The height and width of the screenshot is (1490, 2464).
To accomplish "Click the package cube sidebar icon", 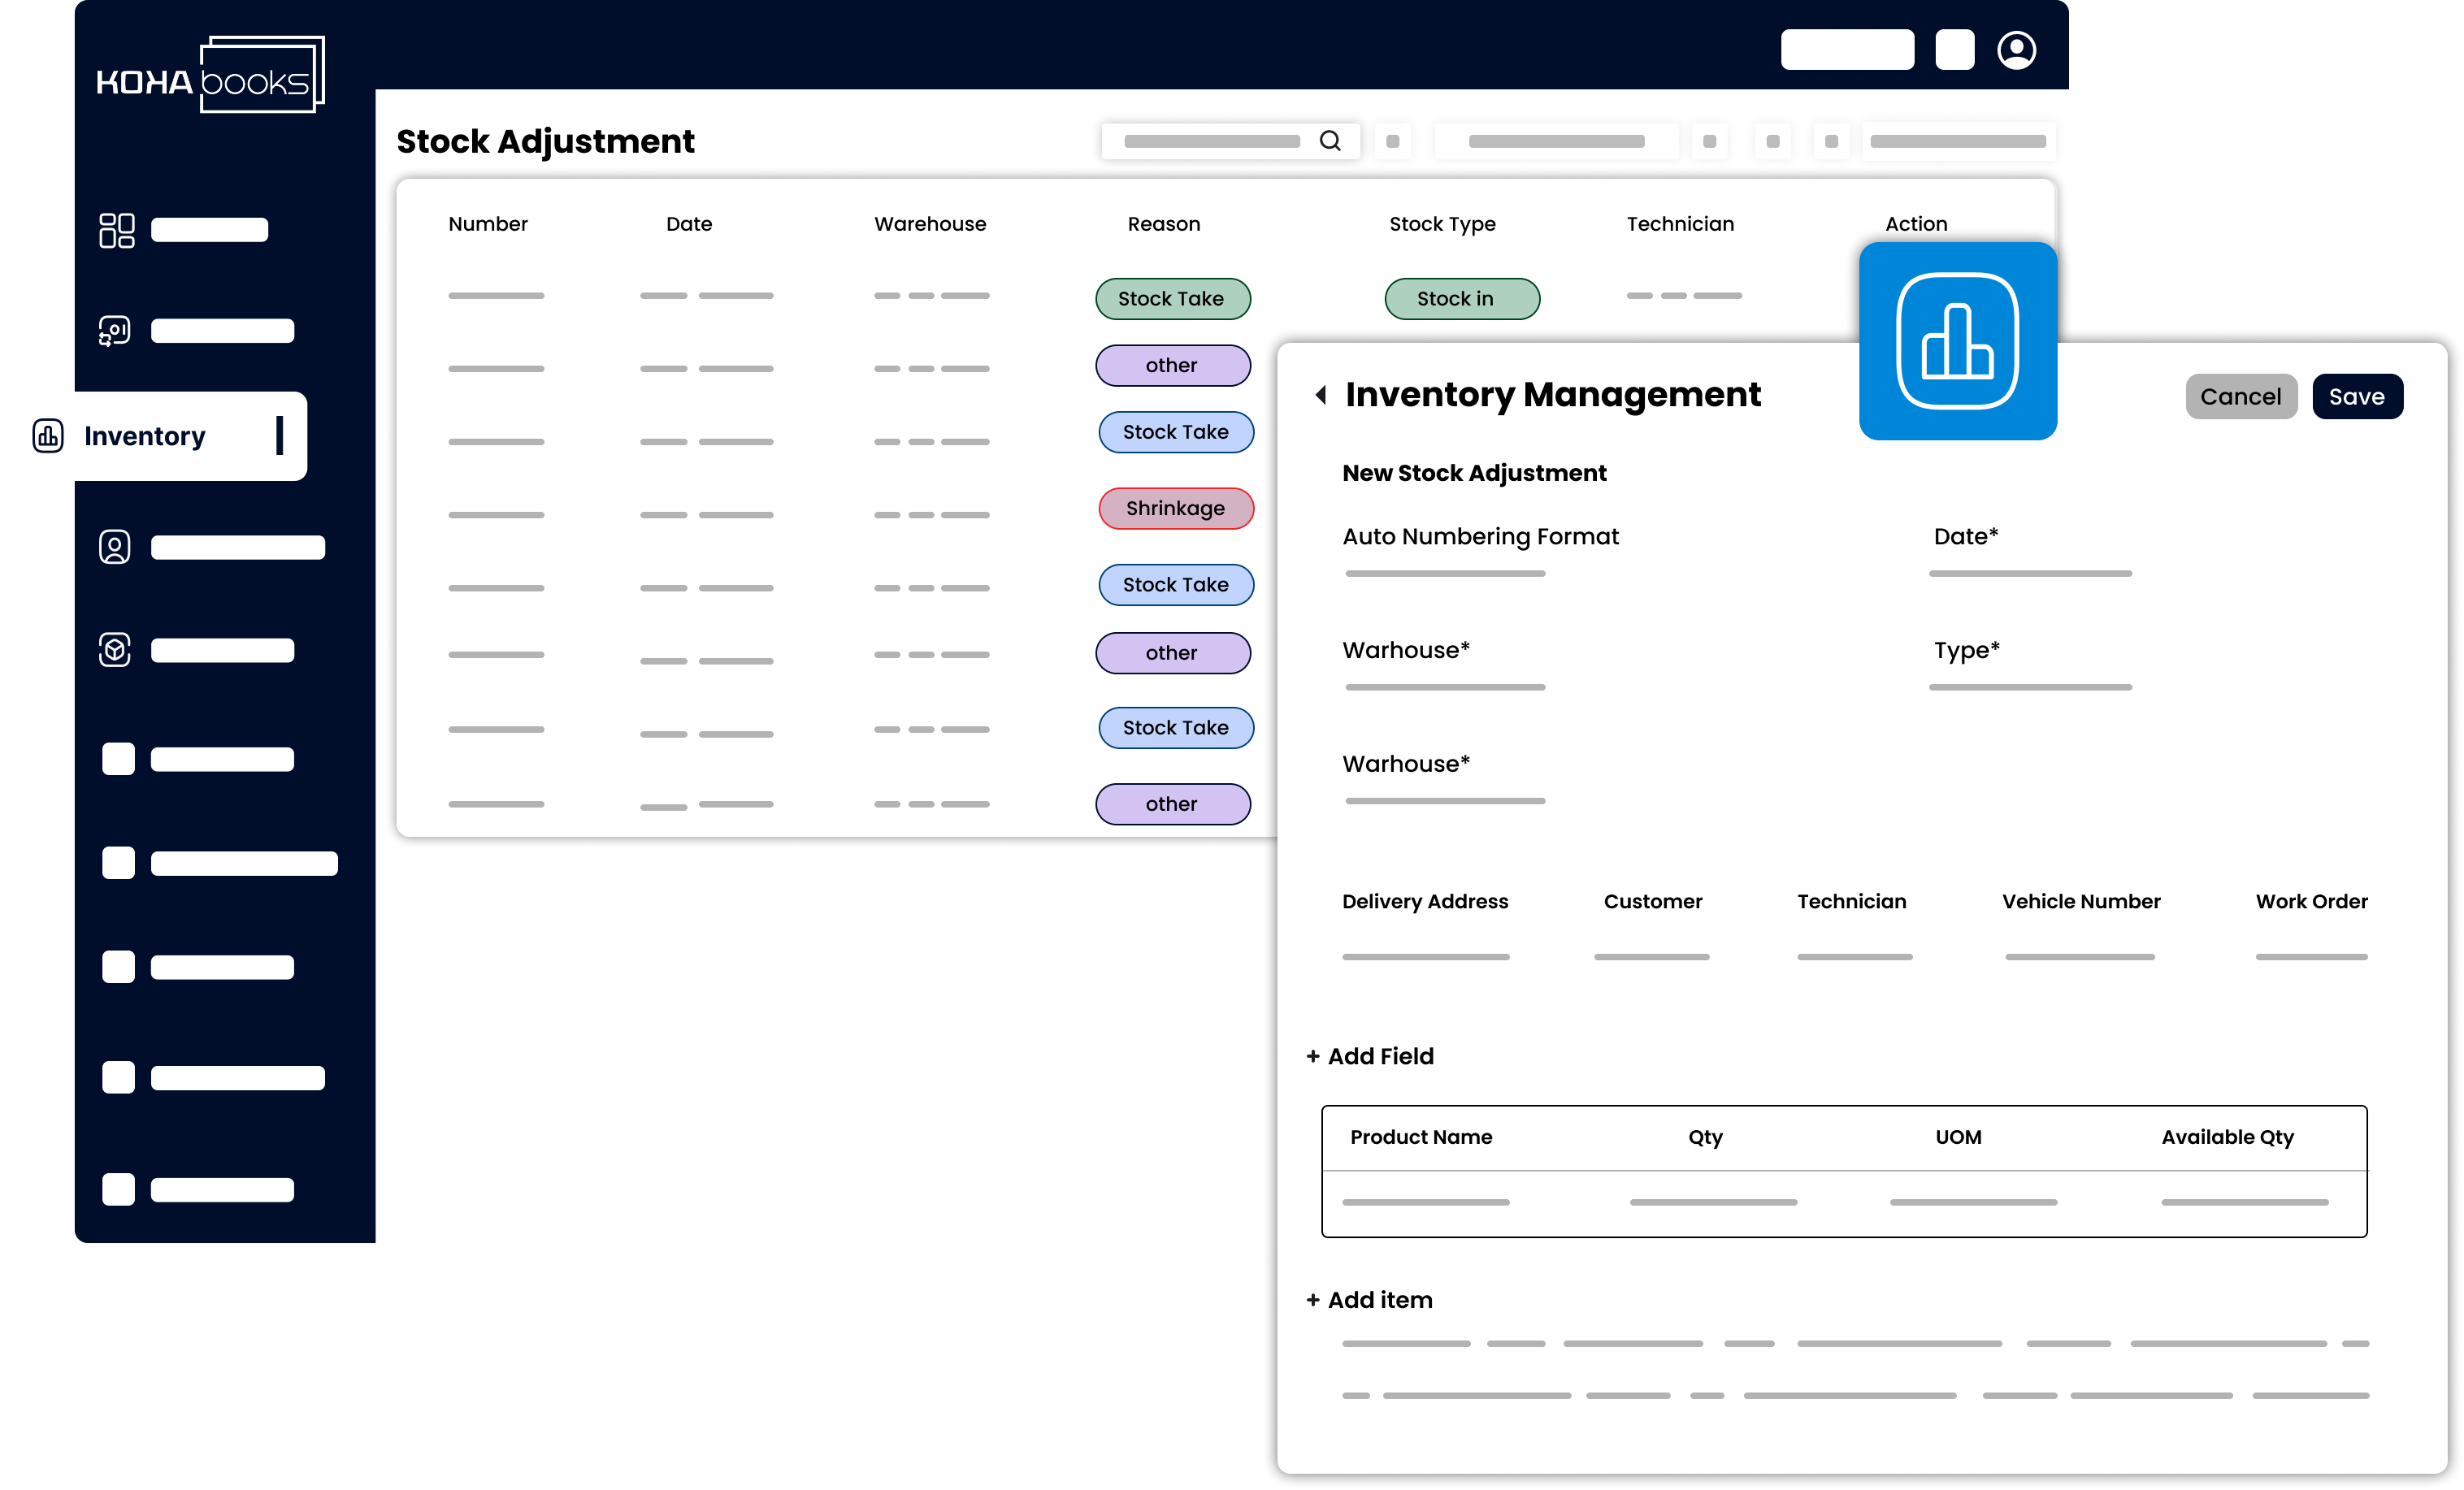I will [x=115, y=650].
